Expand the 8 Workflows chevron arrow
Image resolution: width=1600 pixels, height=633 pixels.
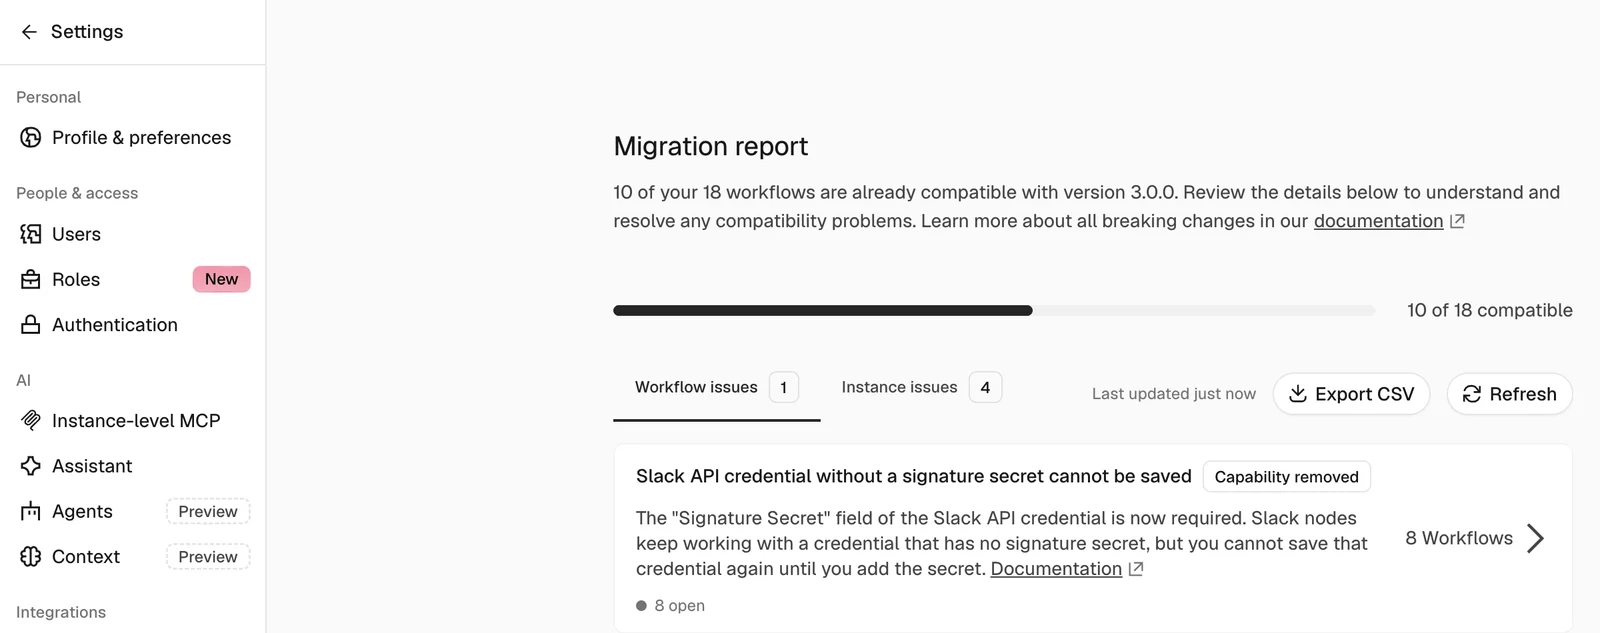(x=1536, y=538)
